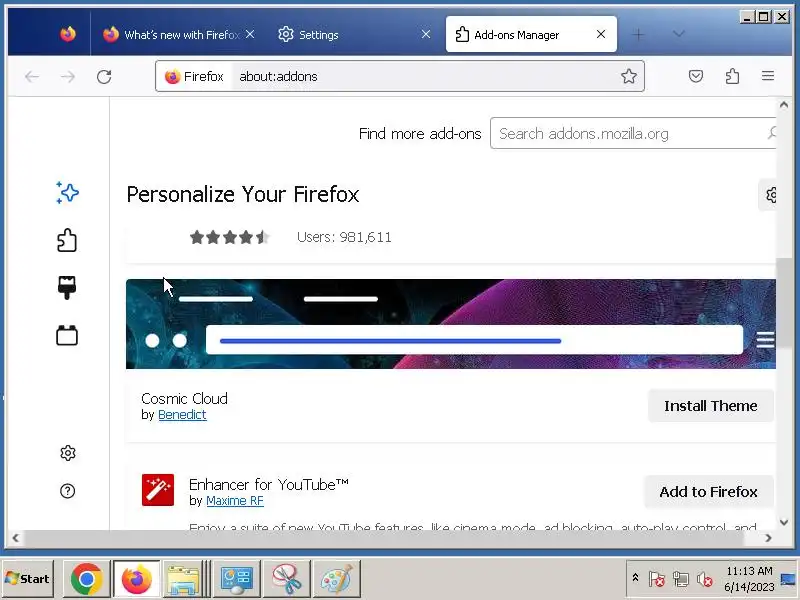The width and height of the screenshot is (800, 600).
Task: Open a new tab with plus button
Action: pyautogui.click(x=638, y=34)
